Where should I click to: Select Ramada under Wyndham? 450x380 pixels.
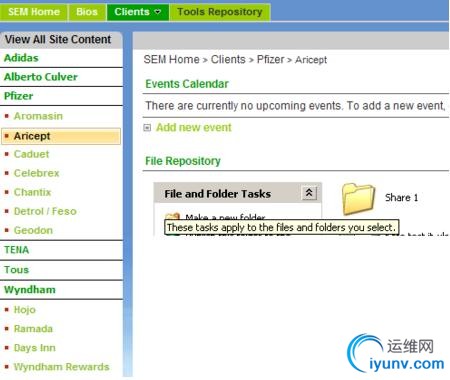click(33, 329)
